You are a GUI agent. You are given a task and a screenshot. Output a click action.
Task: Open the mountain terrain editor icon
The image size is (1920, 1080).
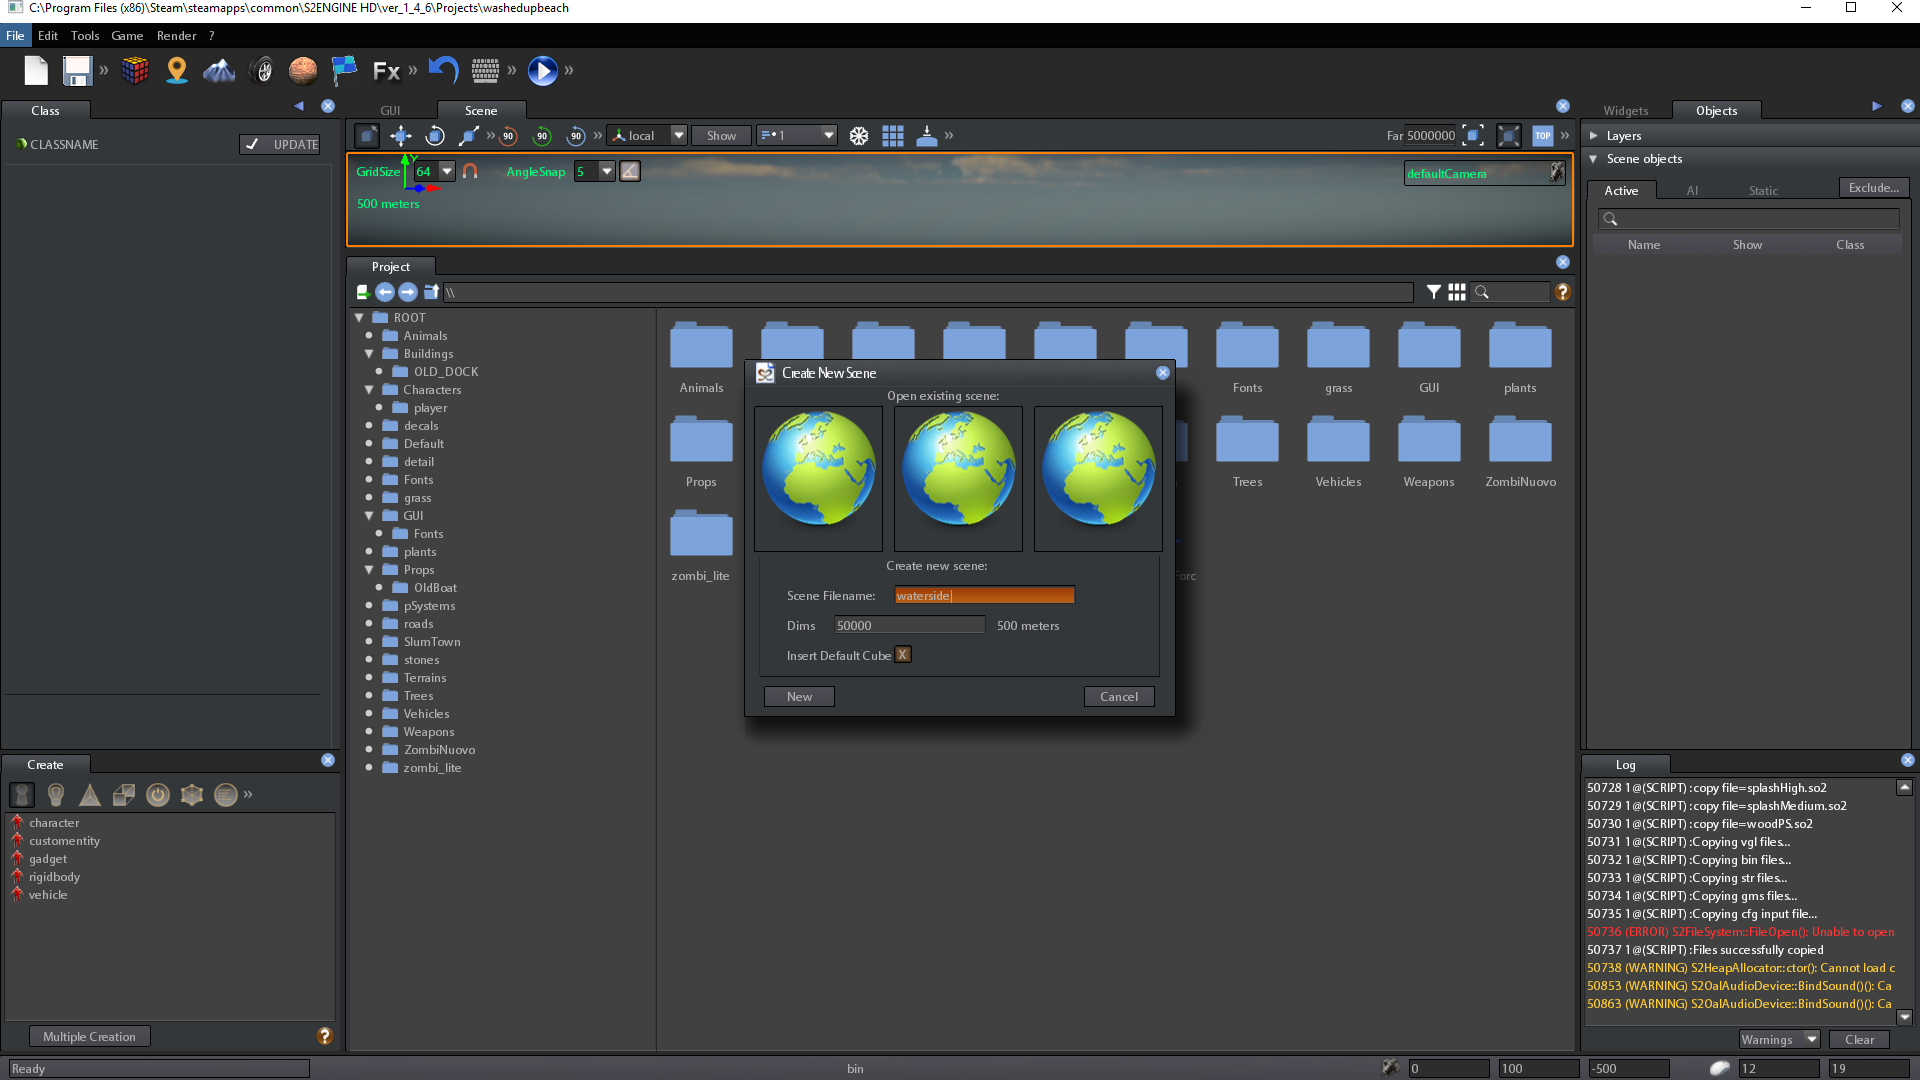219,71
